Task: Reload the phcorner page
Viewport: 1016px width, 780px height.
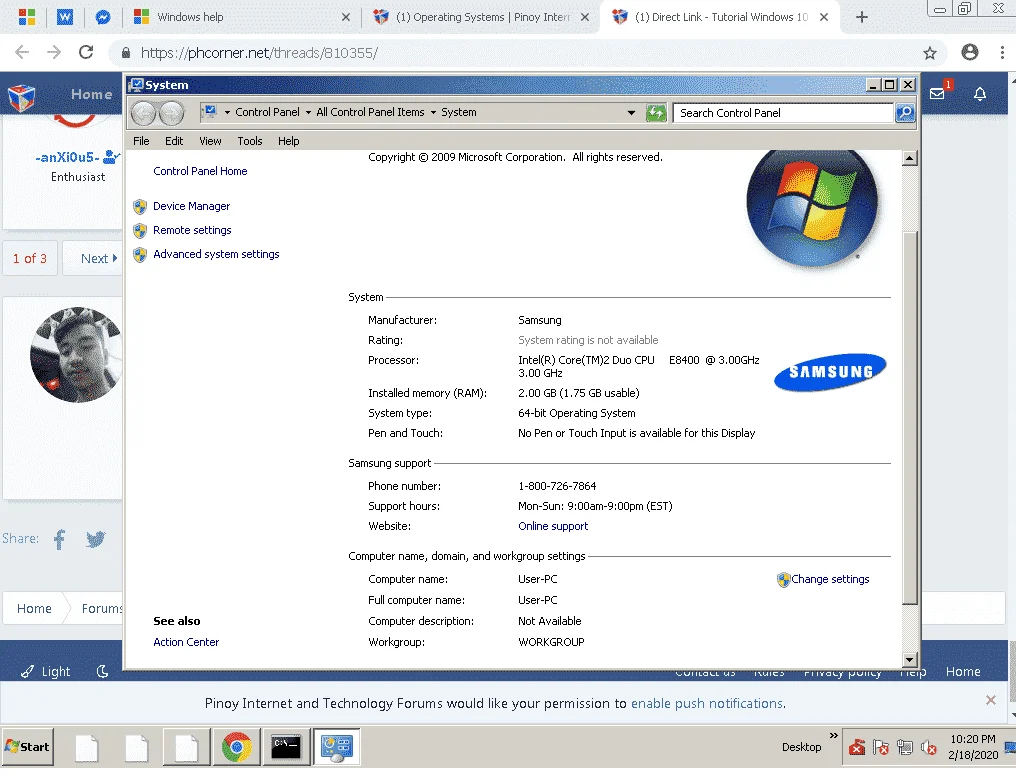Action: [86, 52]
